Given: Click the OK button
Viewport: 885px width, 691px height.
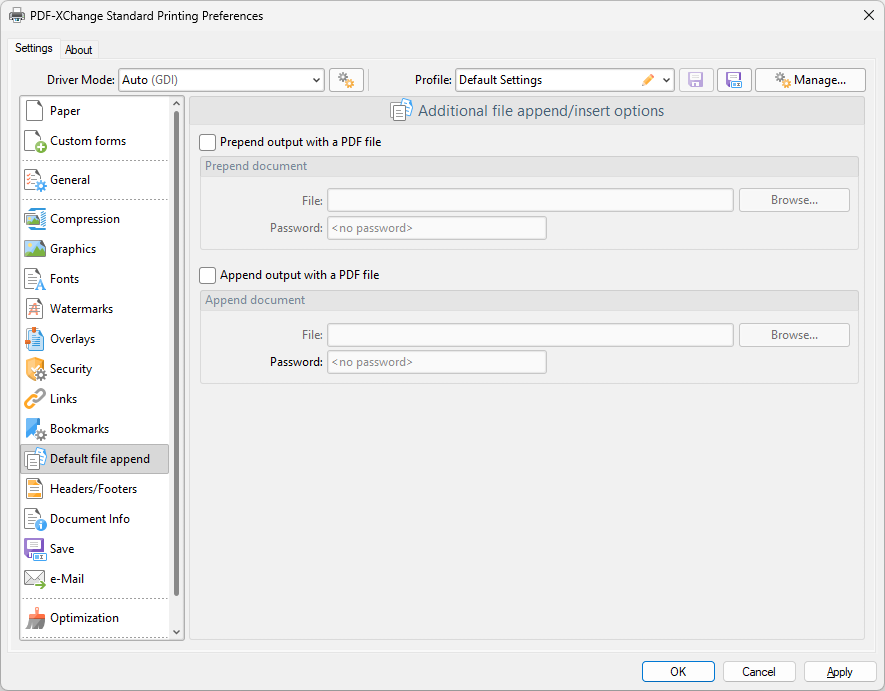Looking at the screenshot, I should (x=678, y=672).
